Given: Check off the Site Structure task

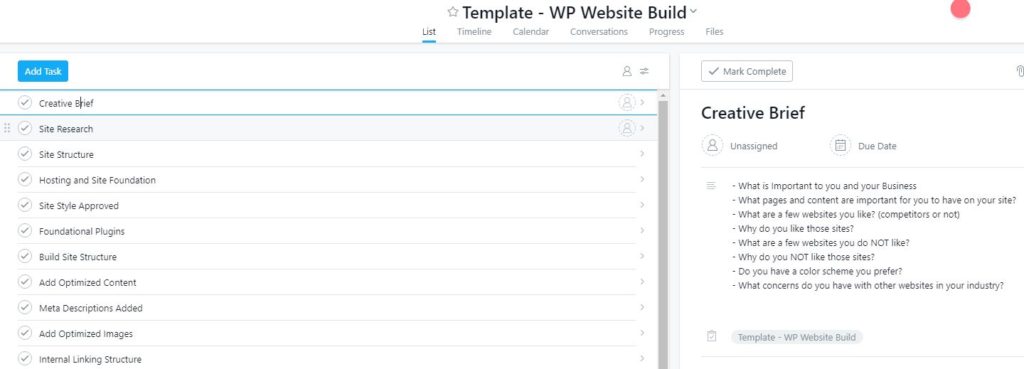Looking at the screenshot, I should pos(25,154).
